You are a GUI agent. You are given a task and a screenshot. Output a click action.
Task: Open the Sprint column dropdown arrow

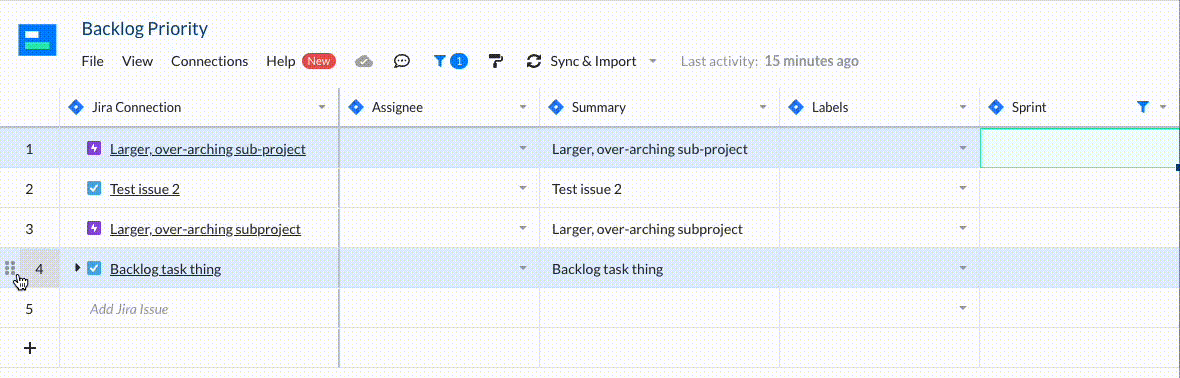tap(1163, 108)
